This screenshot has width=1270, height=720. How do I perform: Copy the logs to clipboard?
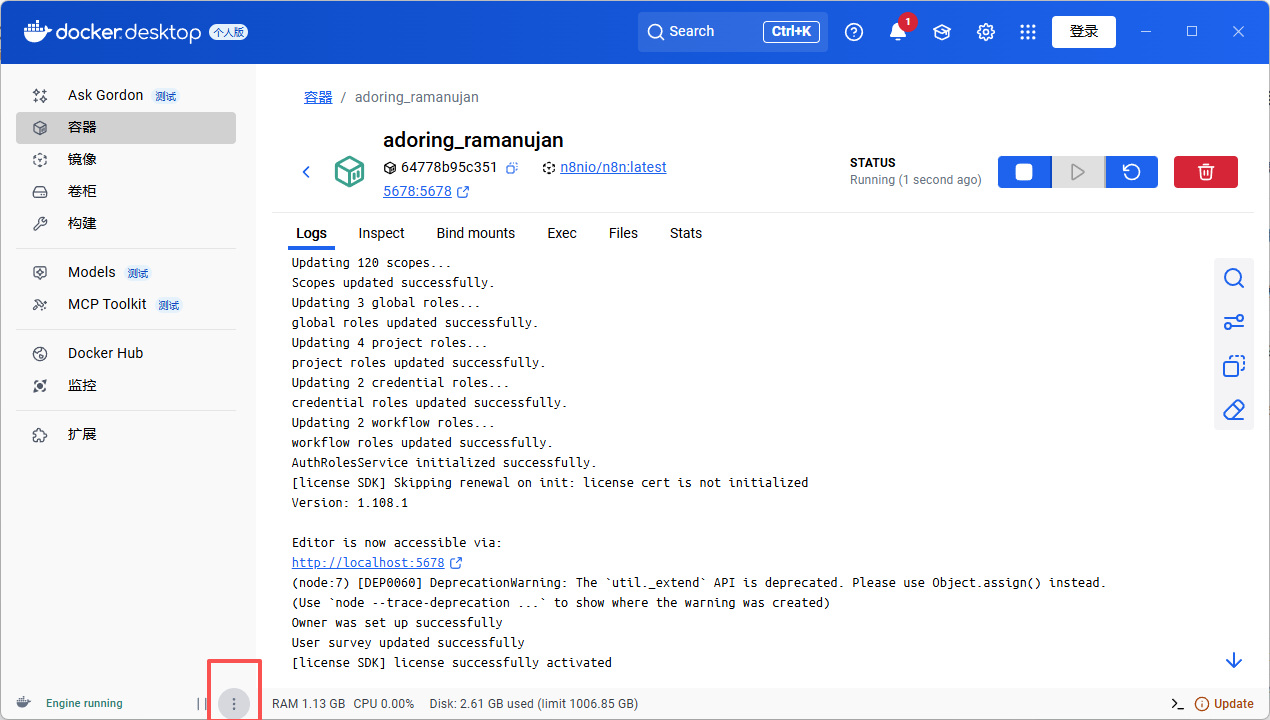coord(1234,366)
